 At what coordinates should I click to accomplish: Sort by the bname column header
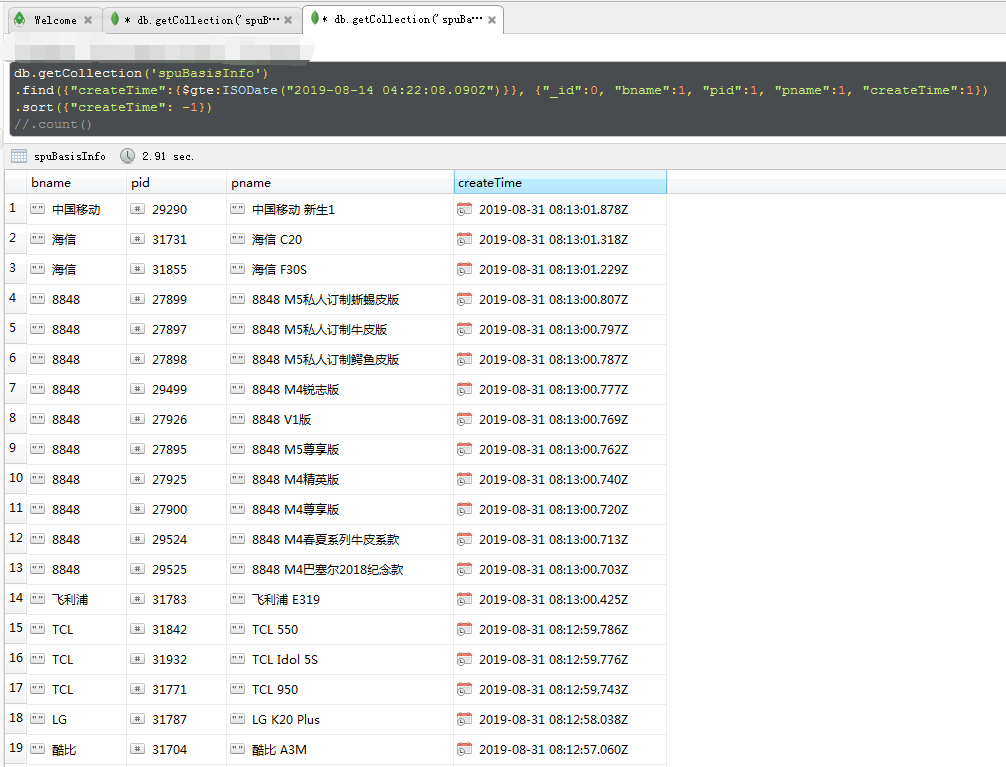point(77,183)
